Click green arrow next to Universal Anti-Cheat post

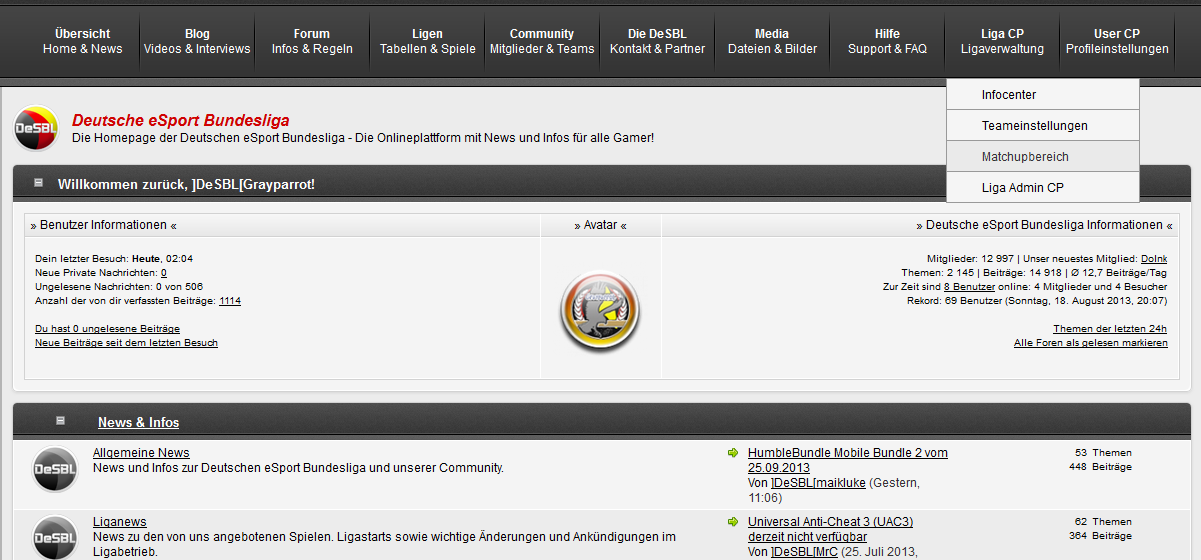point(733,522)
